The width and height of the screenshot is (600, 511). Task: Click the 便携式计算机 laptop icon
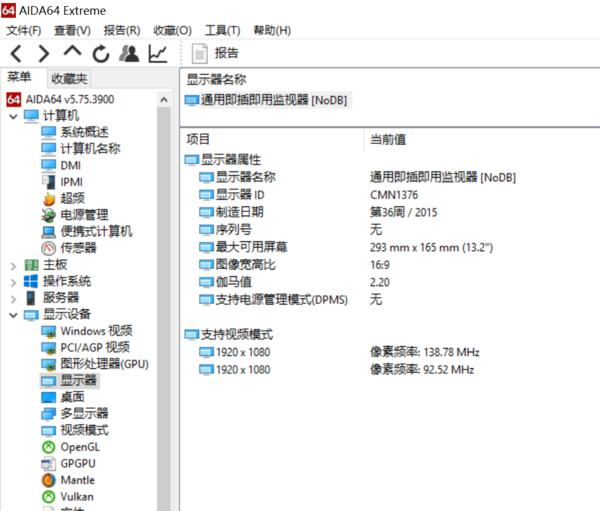(49, 232)
